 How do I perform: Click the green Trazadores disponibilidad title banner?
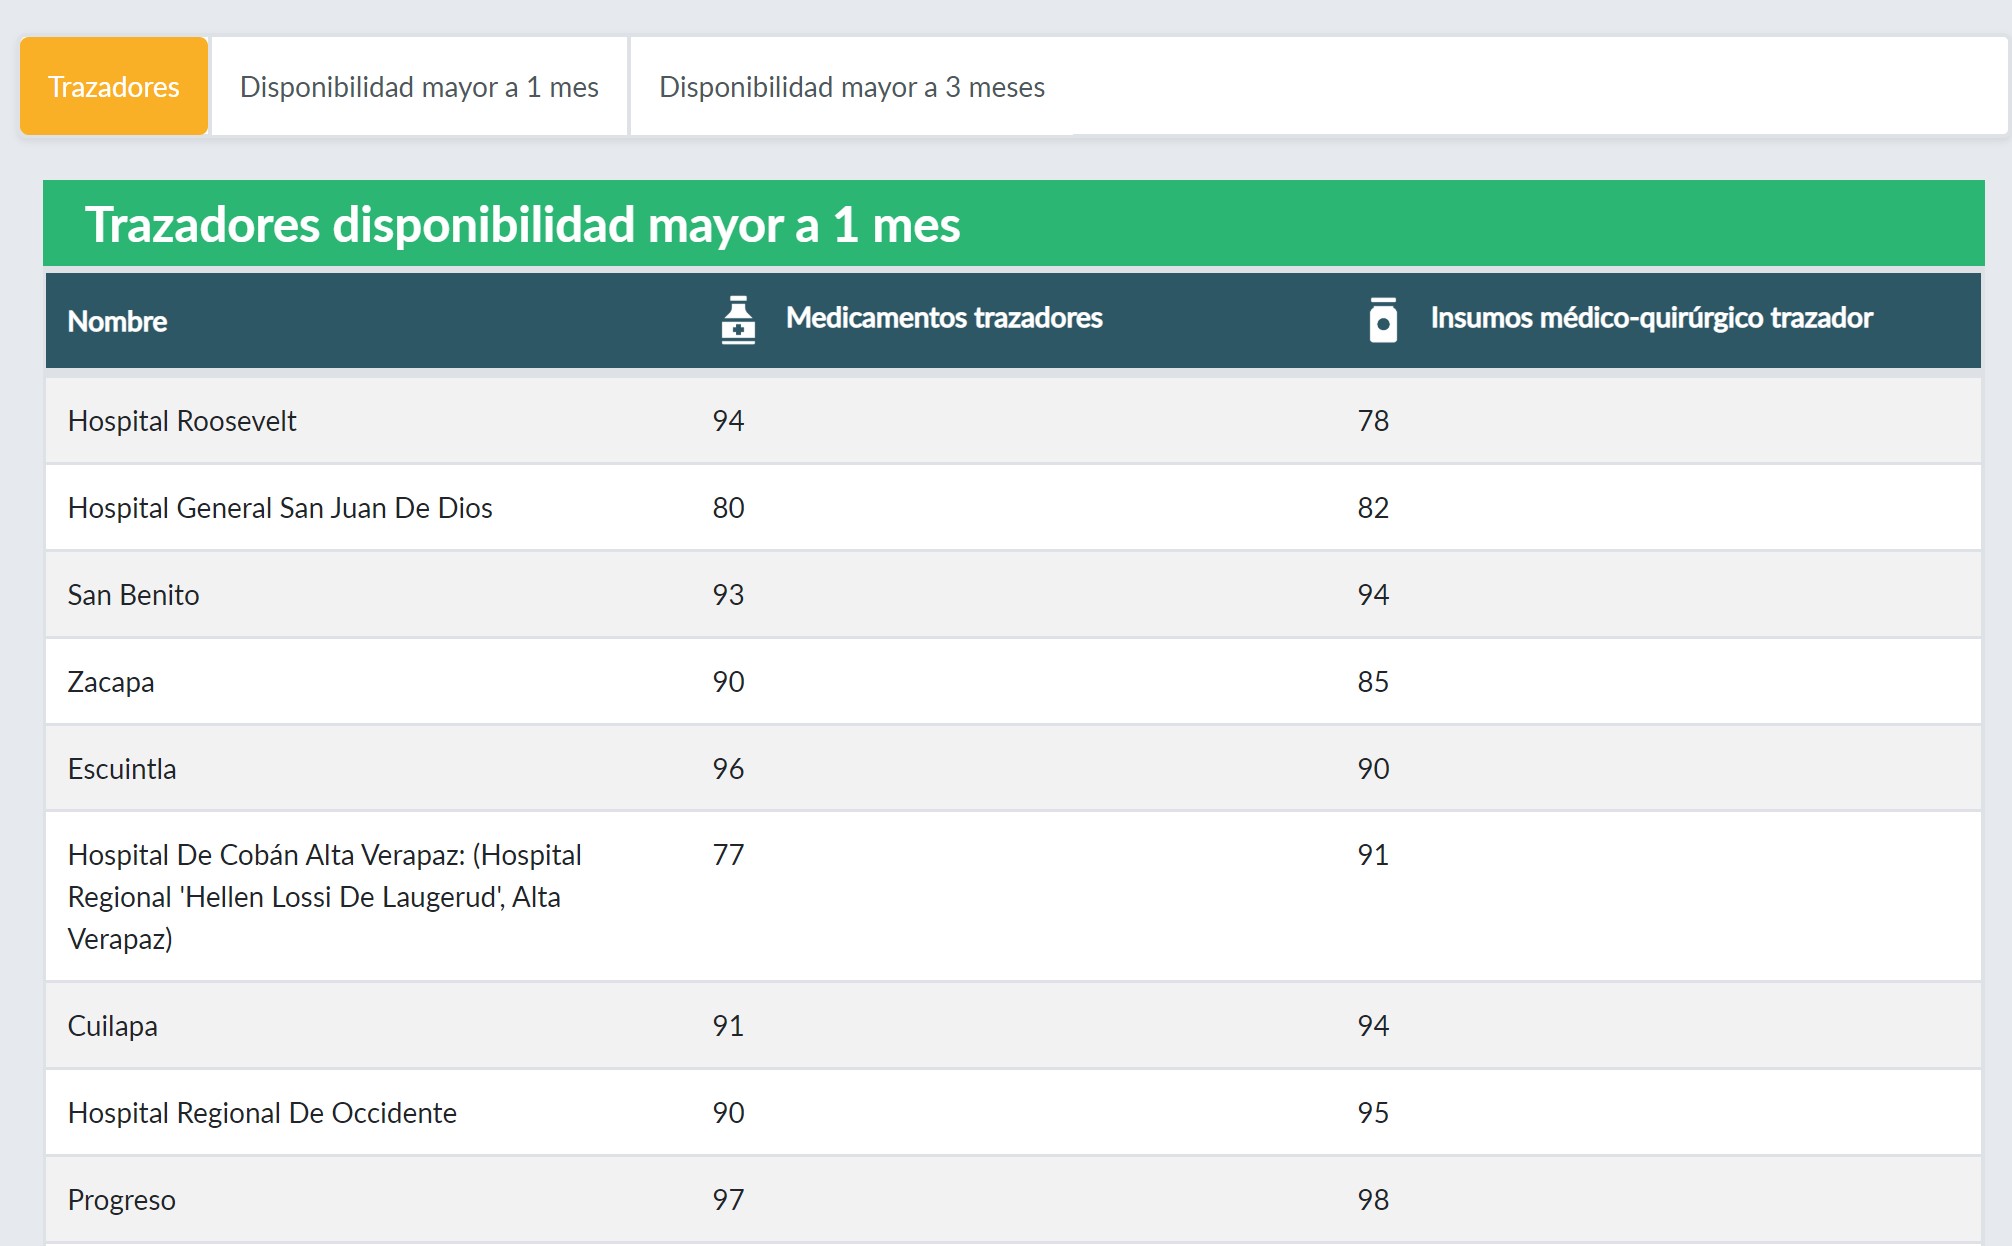[x=1013, y=223]
